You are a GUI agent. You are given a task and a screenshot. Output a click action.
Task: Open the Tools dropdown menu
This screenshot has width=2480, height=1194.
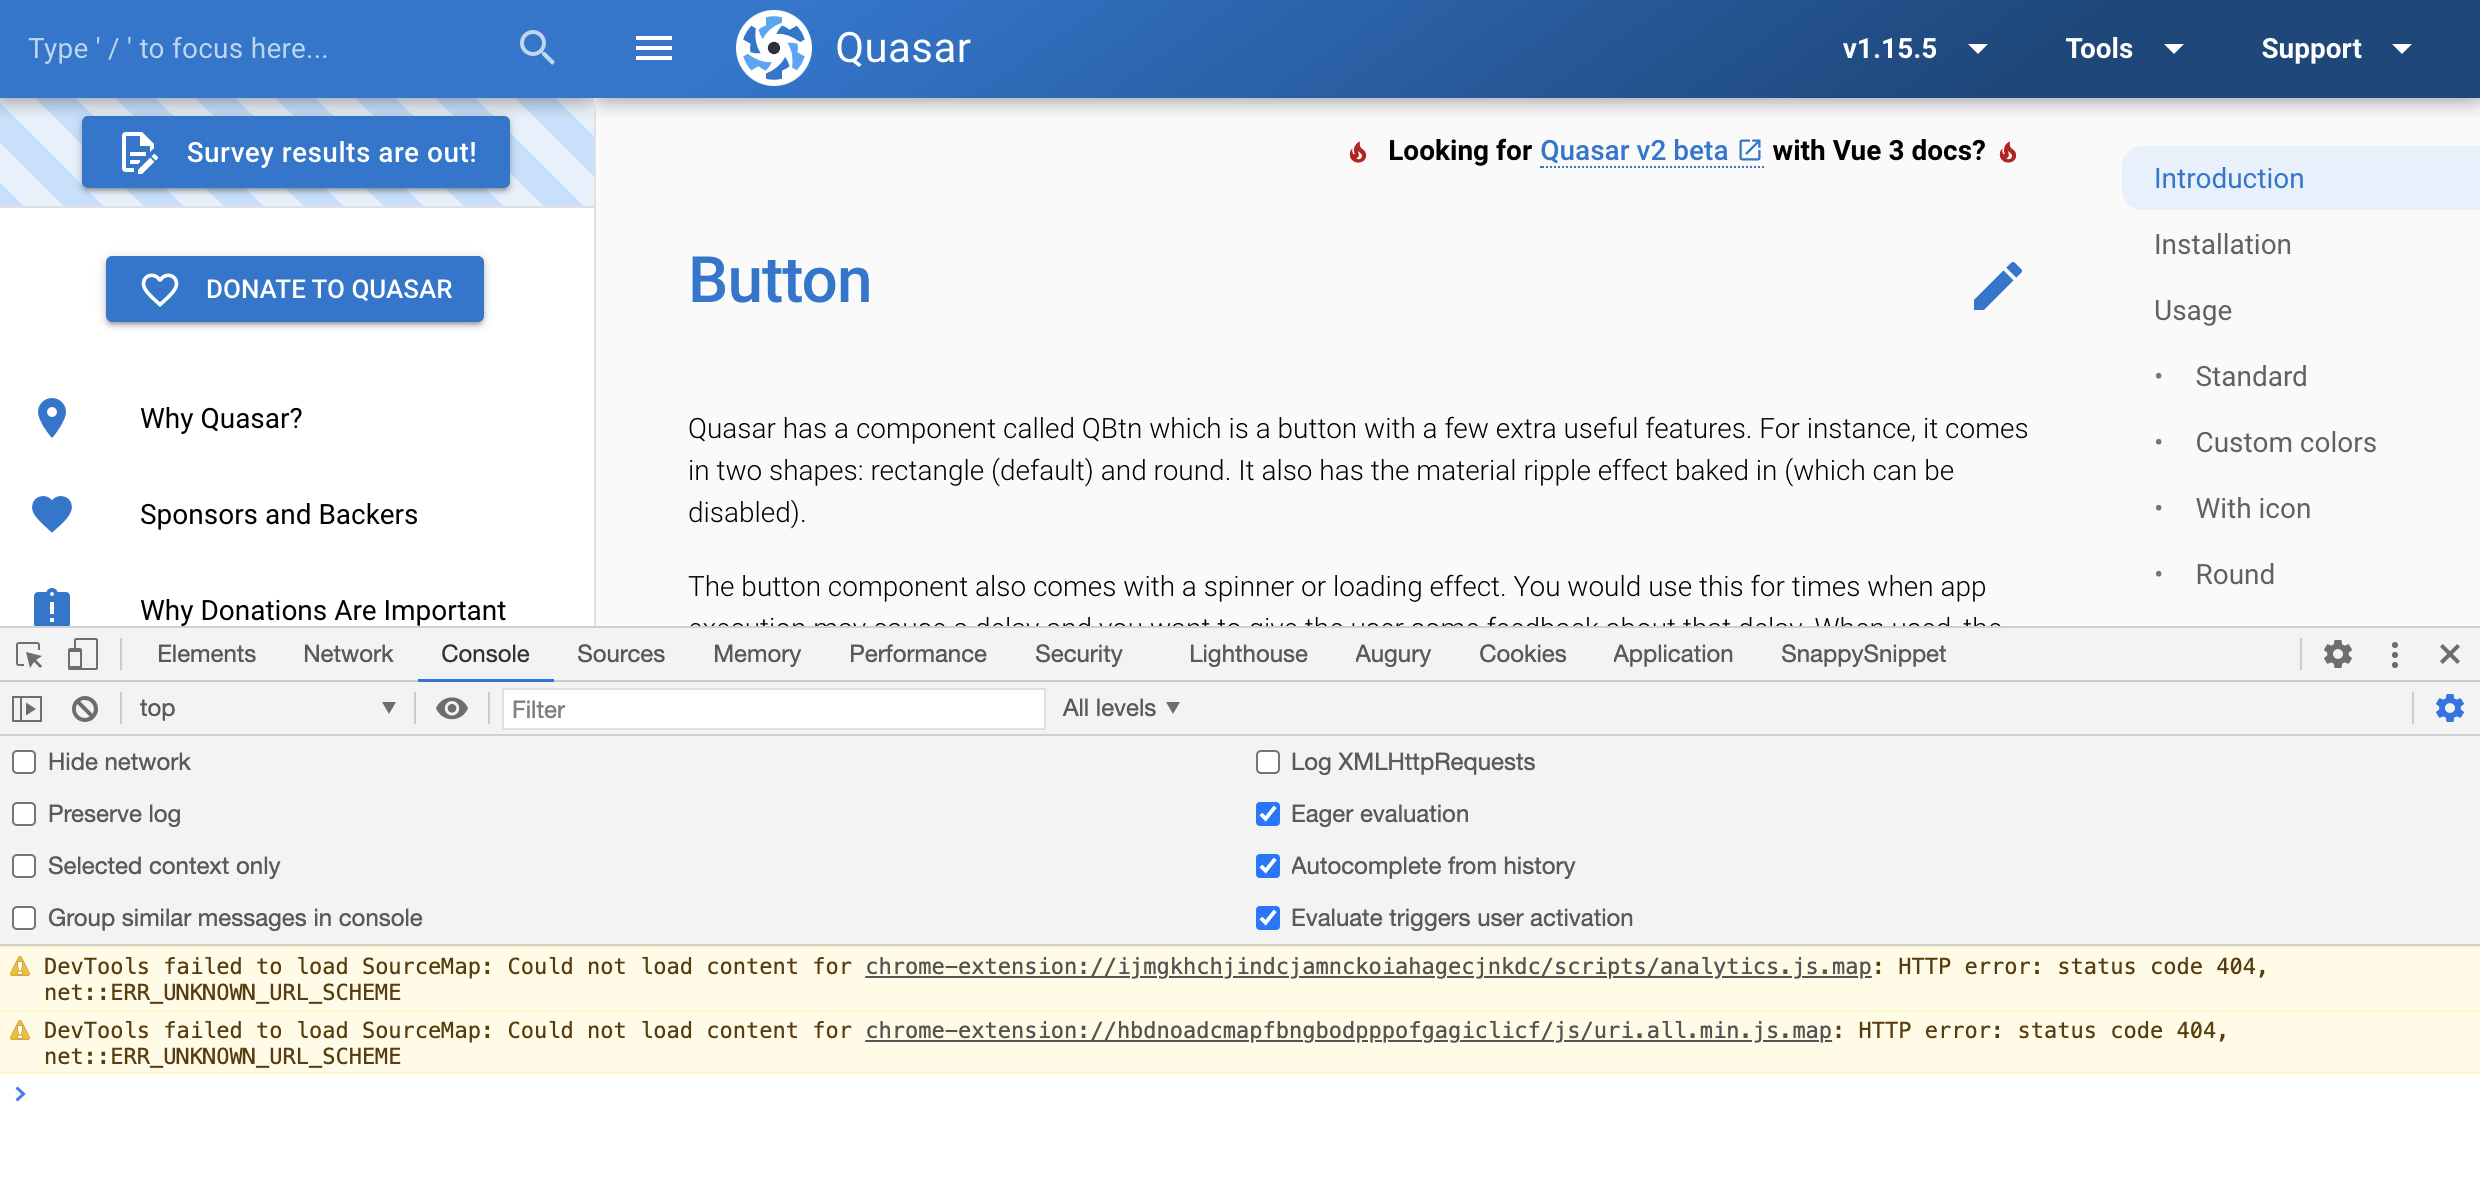(2124, 48)
